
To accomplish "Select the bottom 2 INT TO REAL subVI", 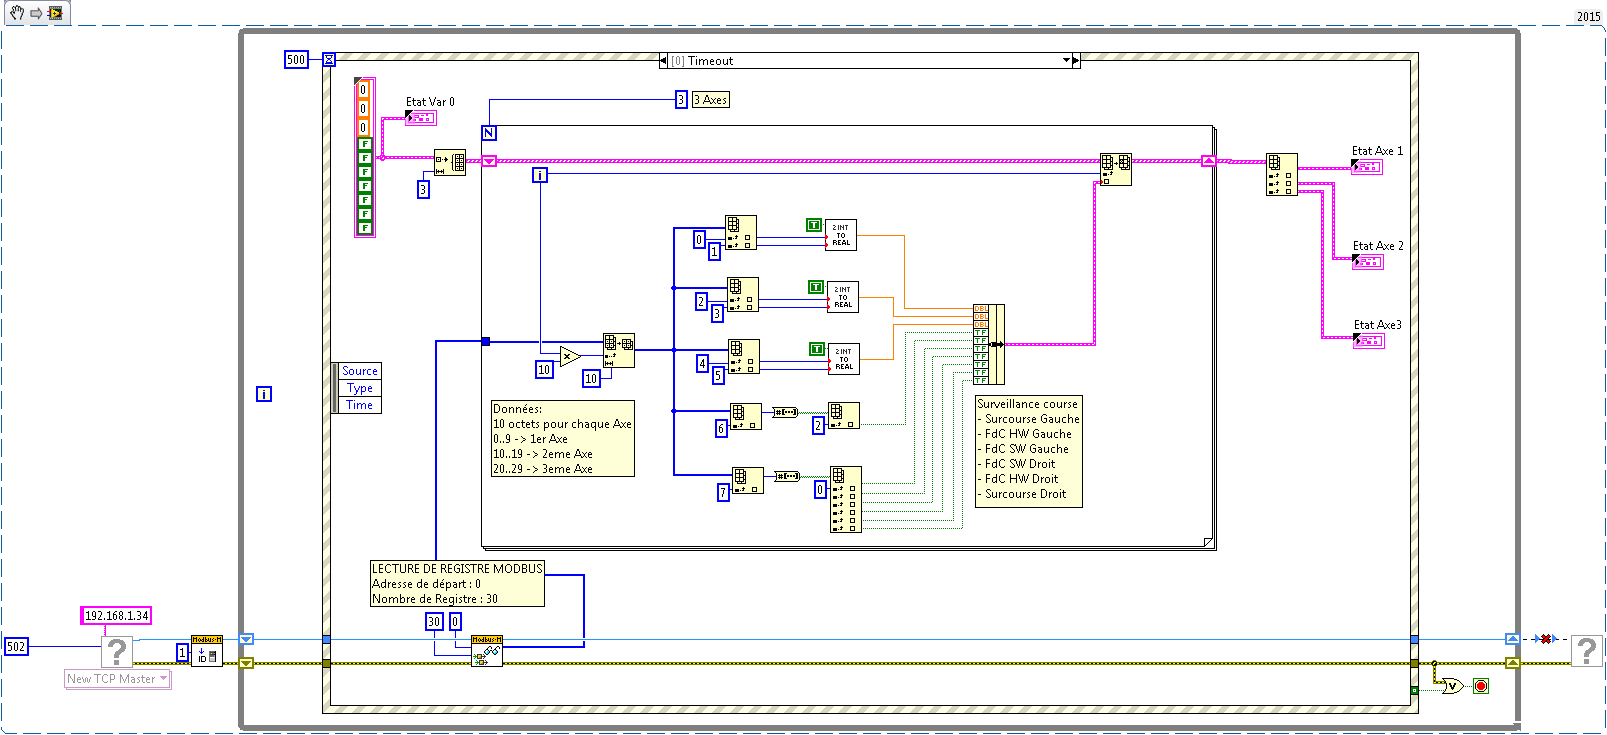I will click(x=844, y=359).
